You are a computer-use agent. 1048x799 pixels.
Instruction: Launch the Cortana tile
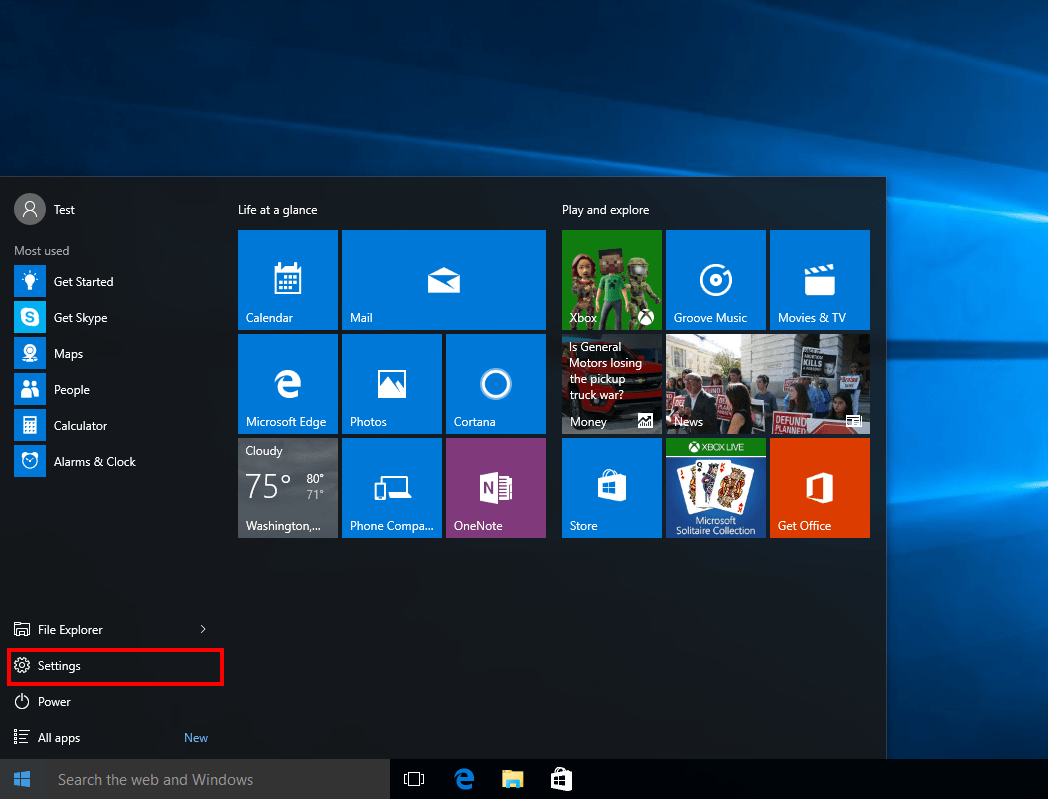(x=495, y=384)
